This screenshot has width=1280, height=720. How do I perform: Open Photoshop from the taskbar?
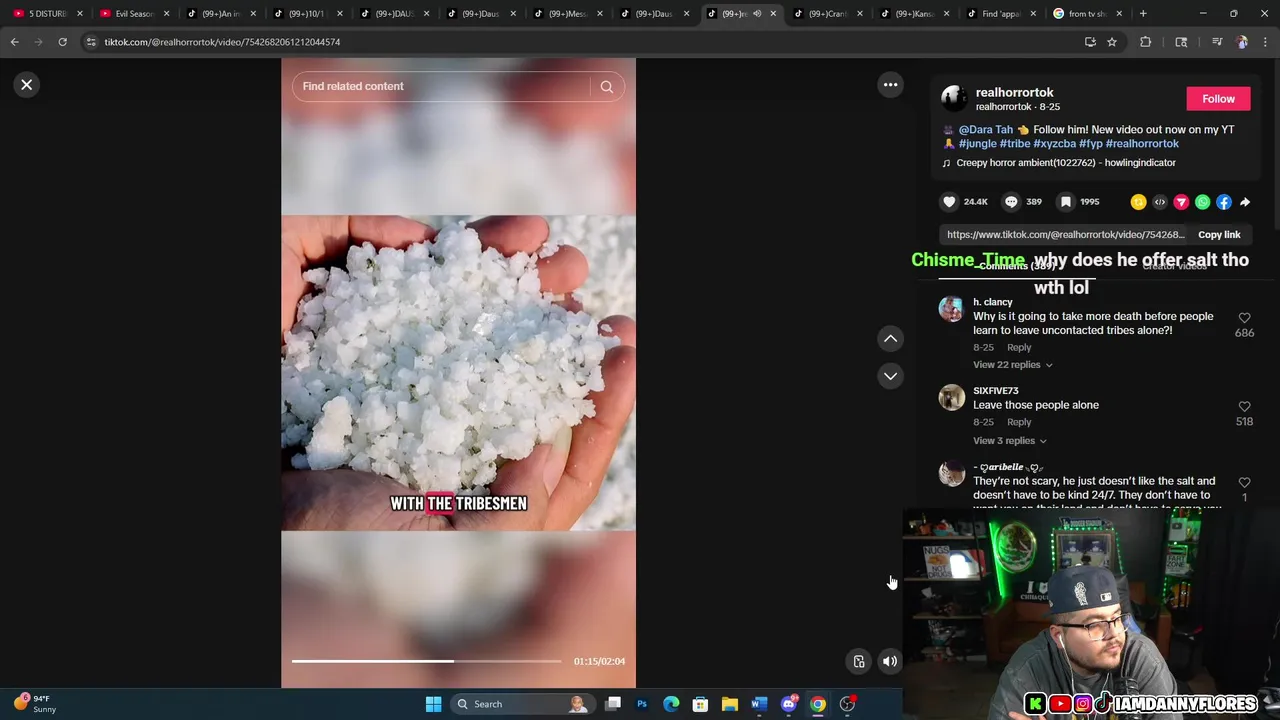pos(642,704)
